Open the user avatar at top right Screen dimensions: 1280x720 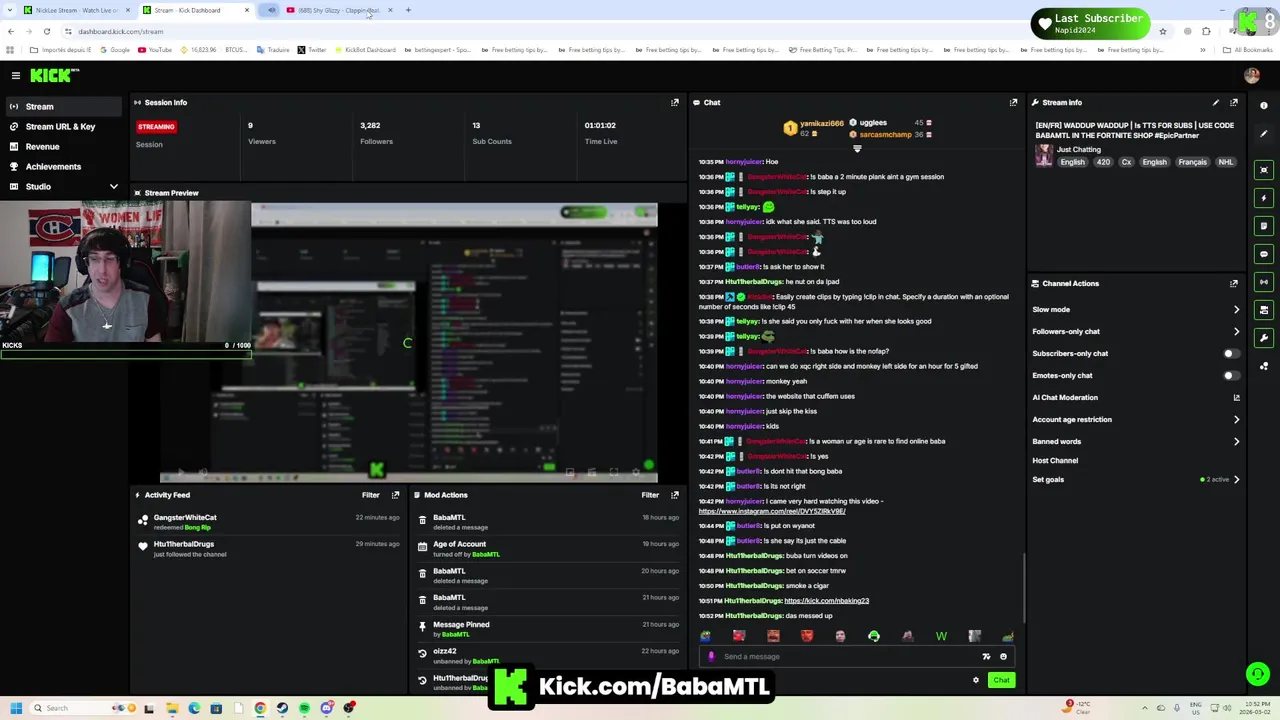coord(1252,76)
